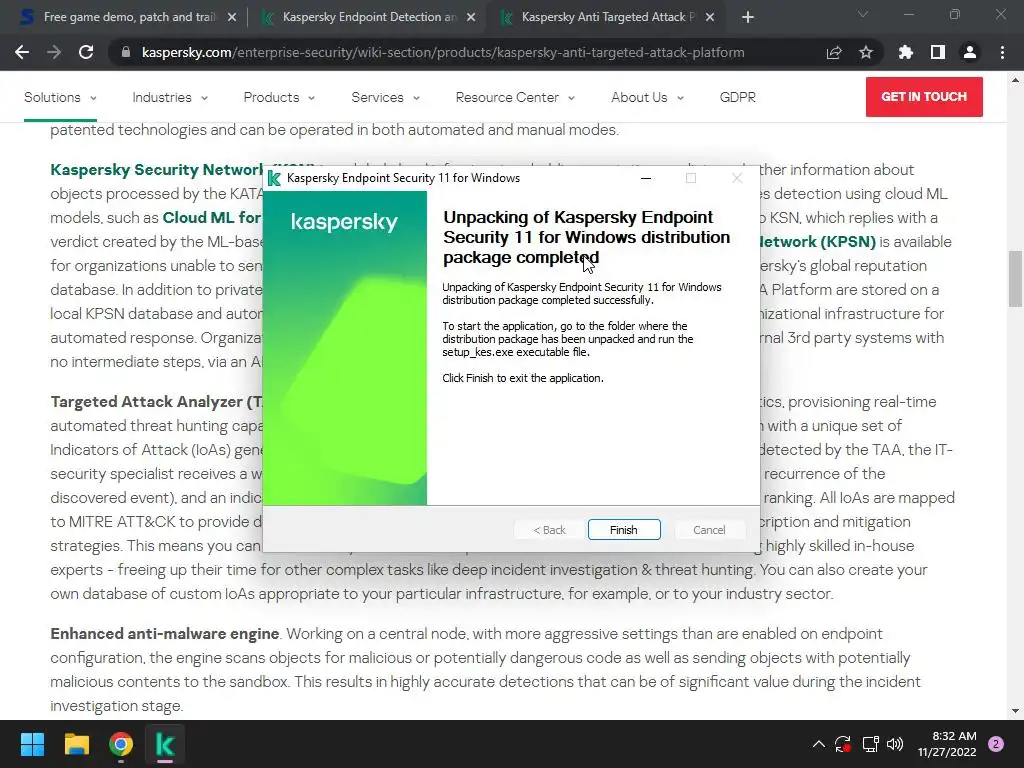Close the Kaspersky Anti Targeted Attack tab

710,17
